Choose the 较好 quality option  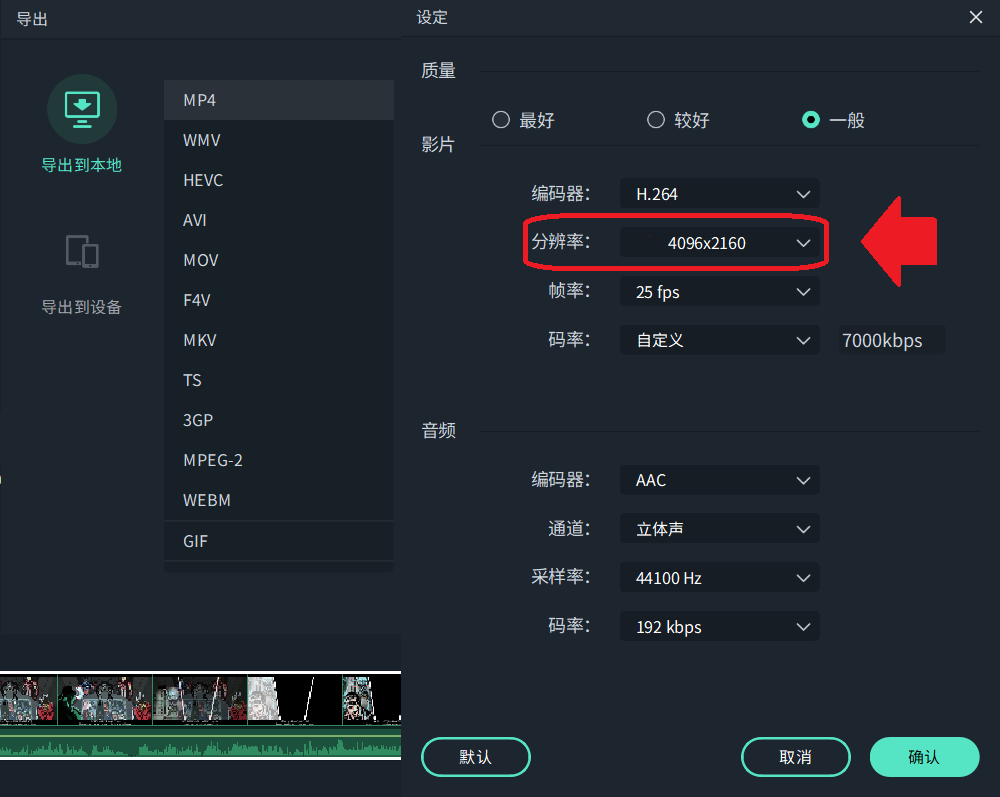[655, 118]
